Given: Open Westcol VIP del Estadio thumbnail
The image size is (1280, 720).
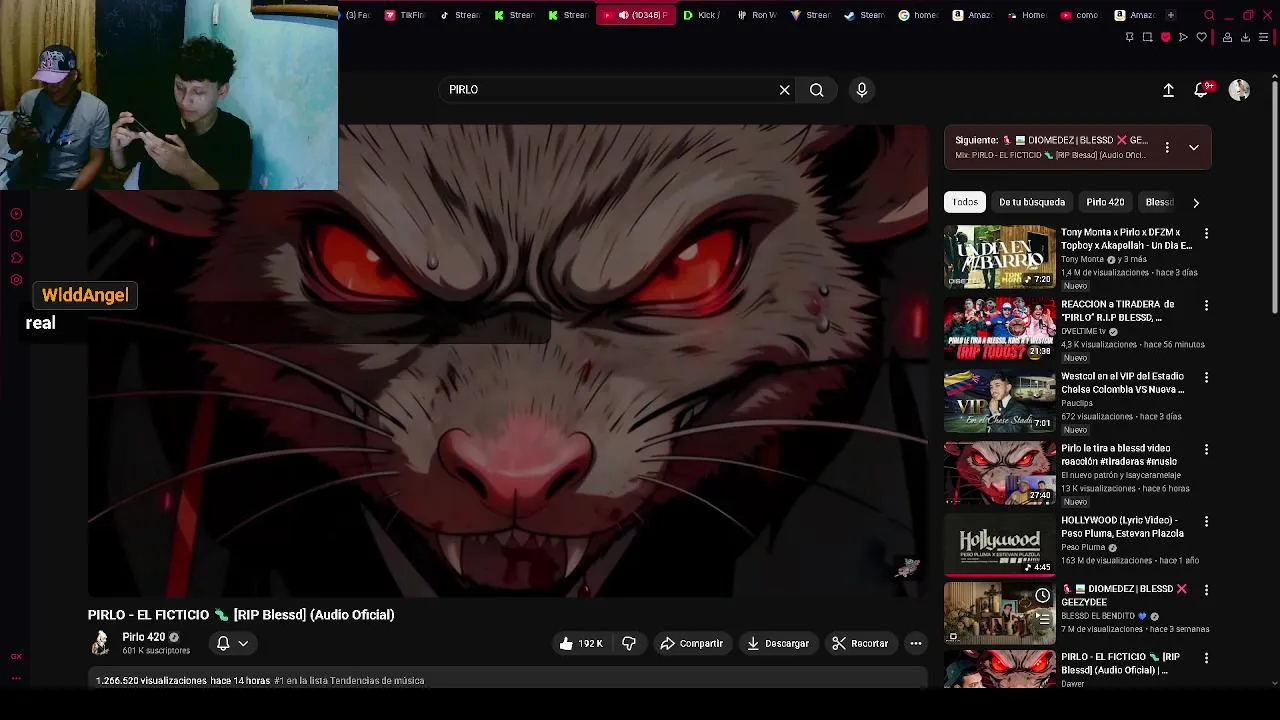Looking at the screenshot, I should (x=999, y=400).
